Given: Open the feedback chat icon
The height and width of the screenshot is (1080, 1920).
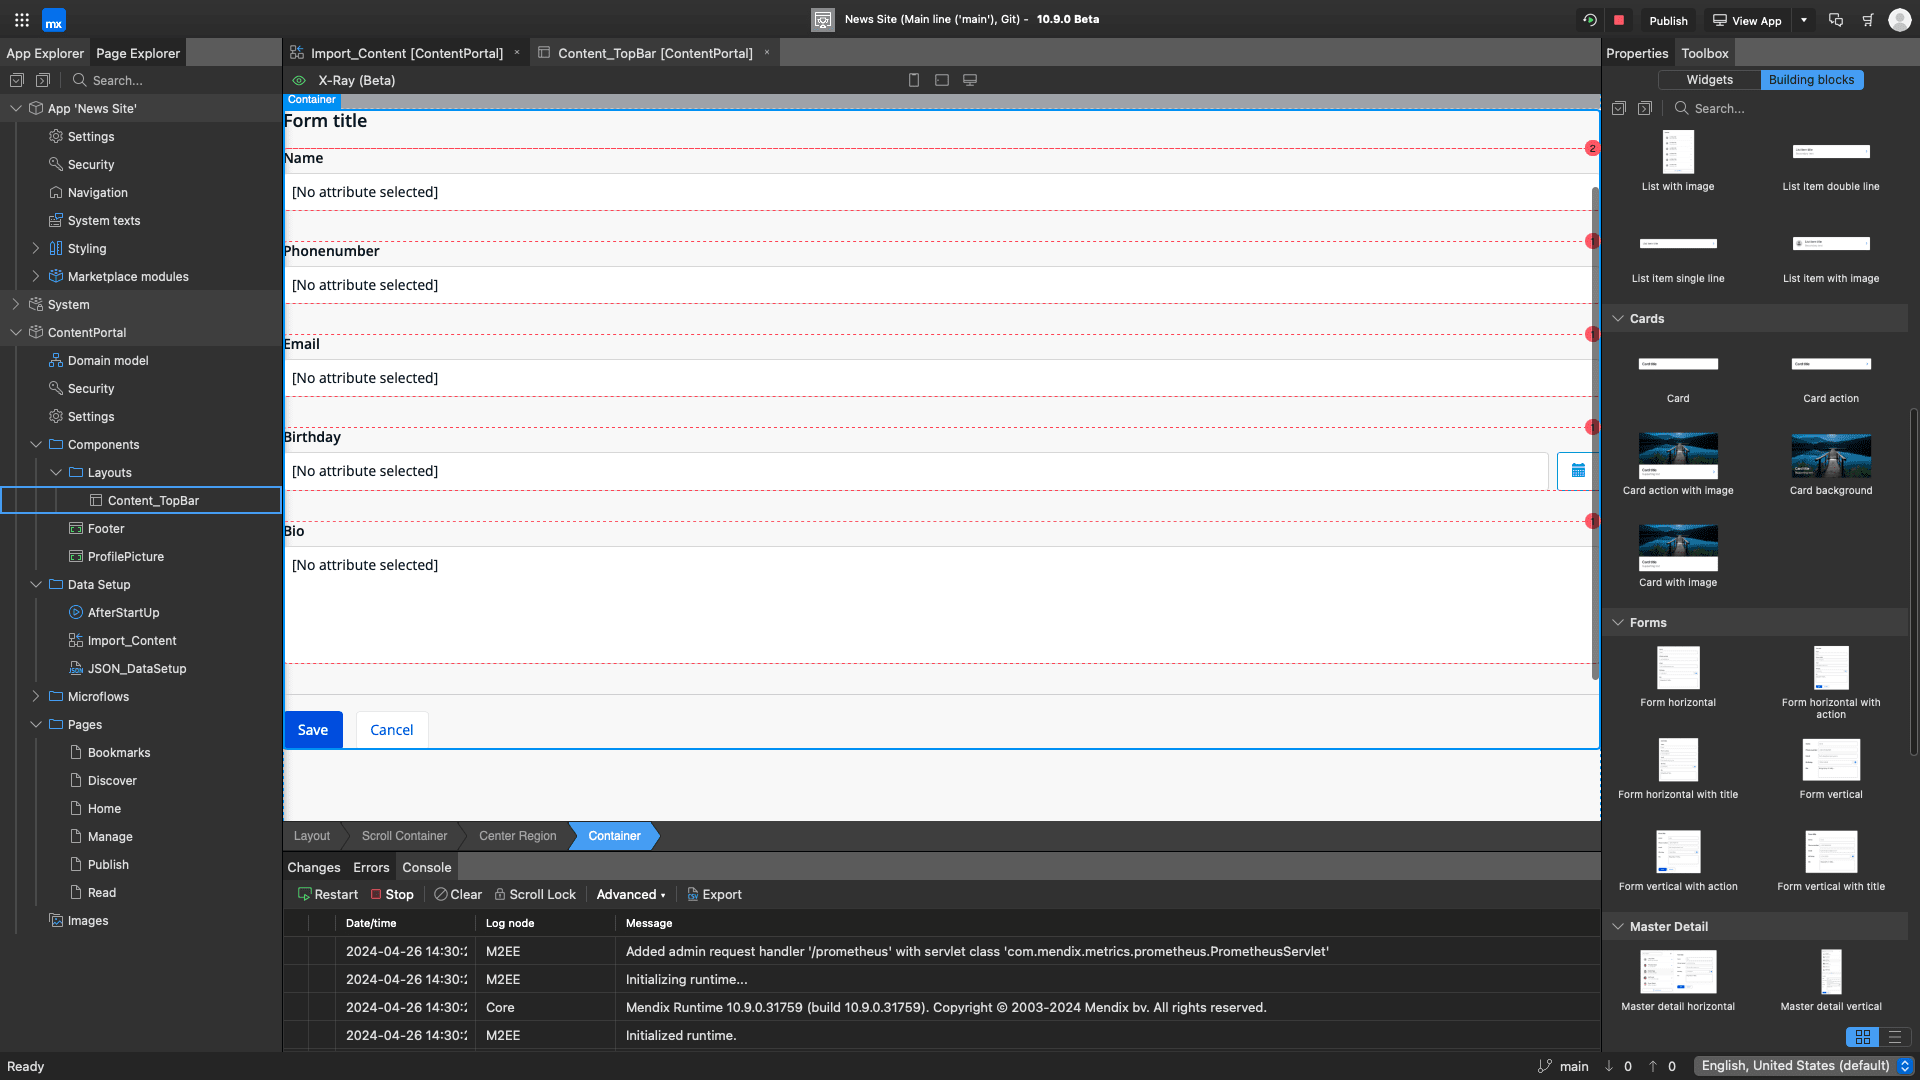Looking at the screenshot, I should pyautogui.click(x=1836, y=20).
